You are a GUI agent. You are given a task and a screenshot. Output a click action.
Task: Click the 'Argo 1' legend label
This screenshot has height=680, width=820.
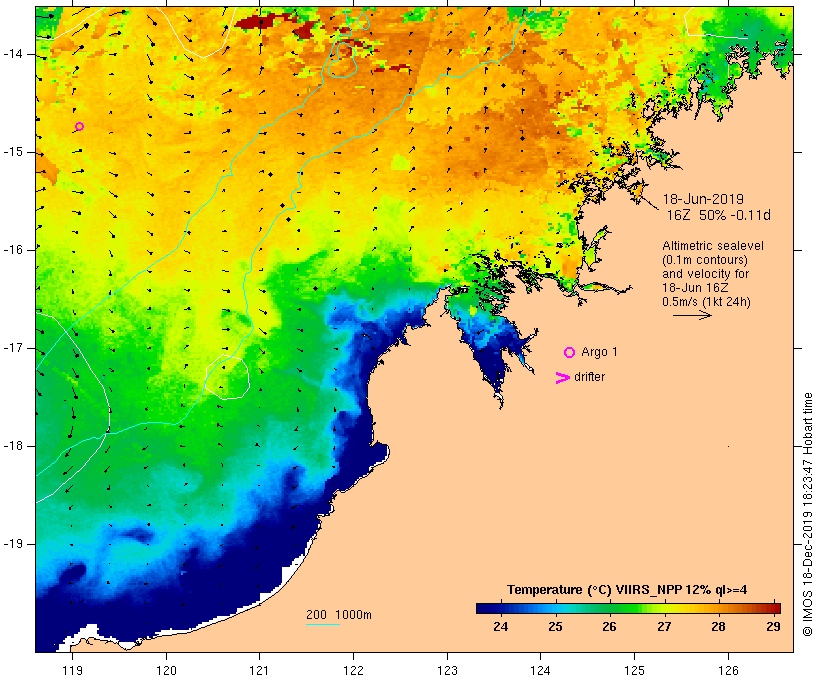pos(599,352)
